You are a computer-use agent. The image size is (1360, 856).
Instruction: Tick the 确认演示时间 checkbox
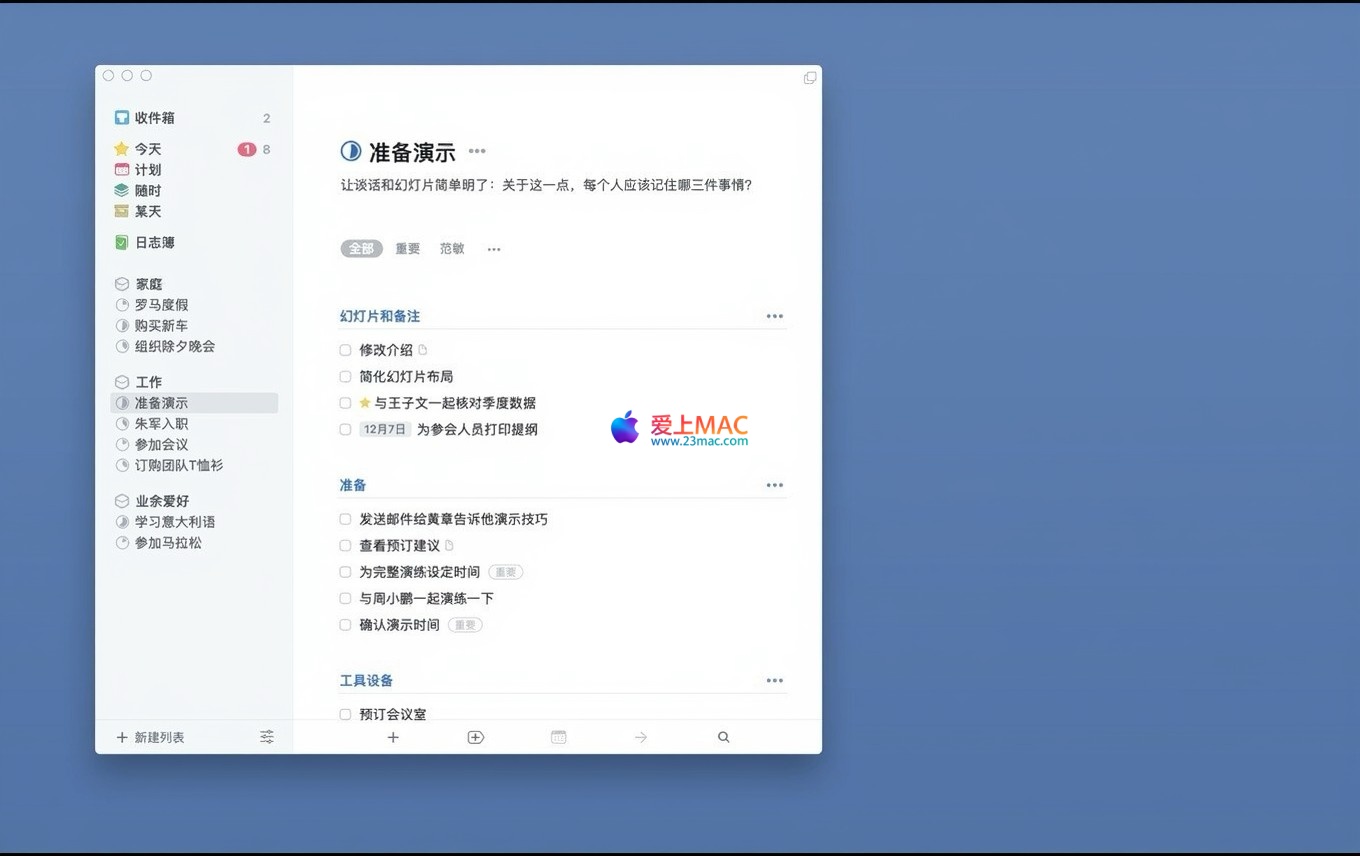click(x=345, y=625)
